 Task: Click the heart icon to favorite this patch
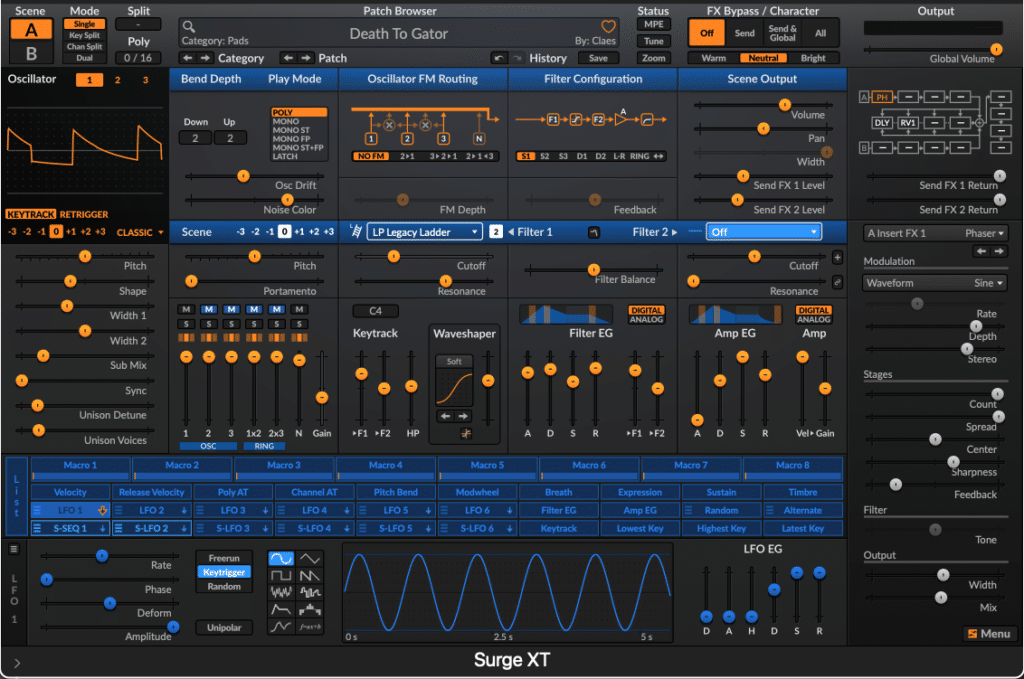[x=608, y=28]
